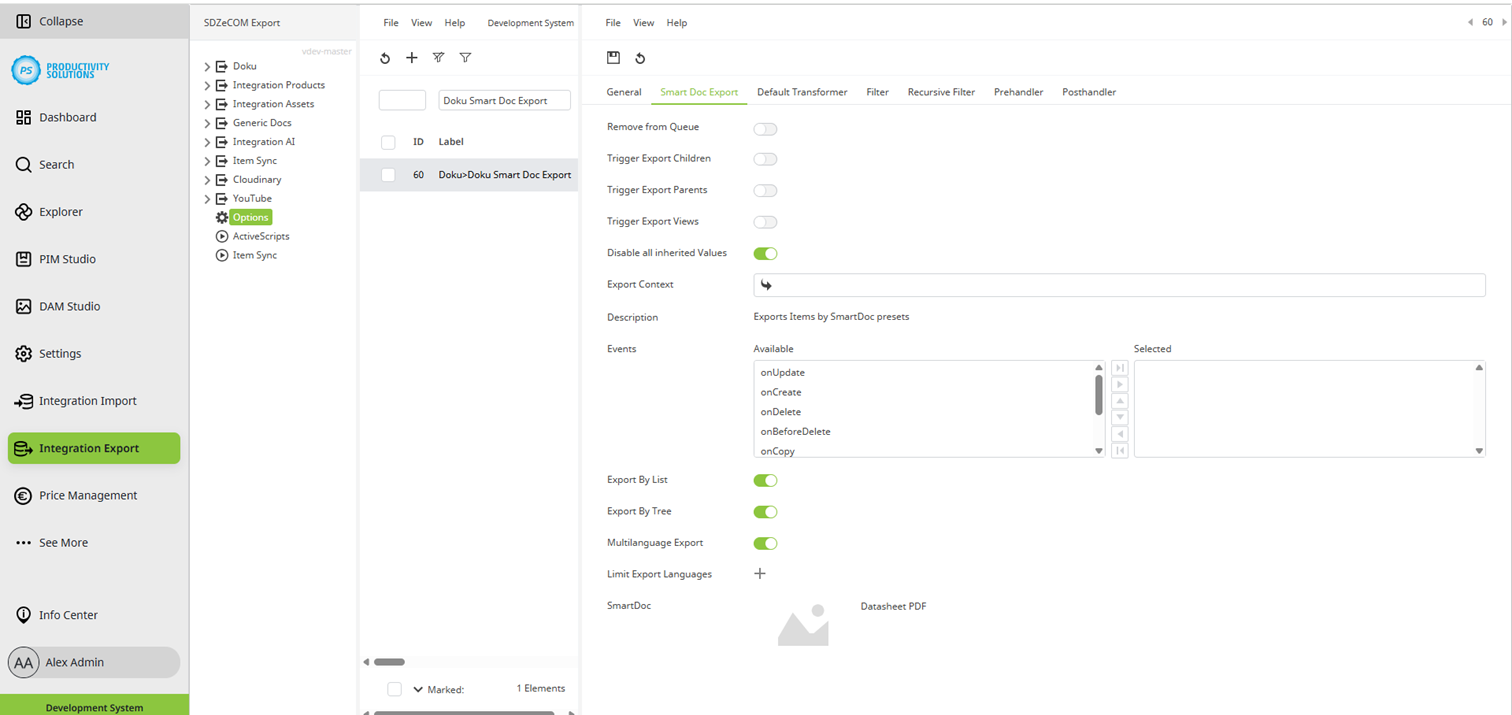Collapse the Marked section at the bottom
1512x715 pixels.
point(417,689)
